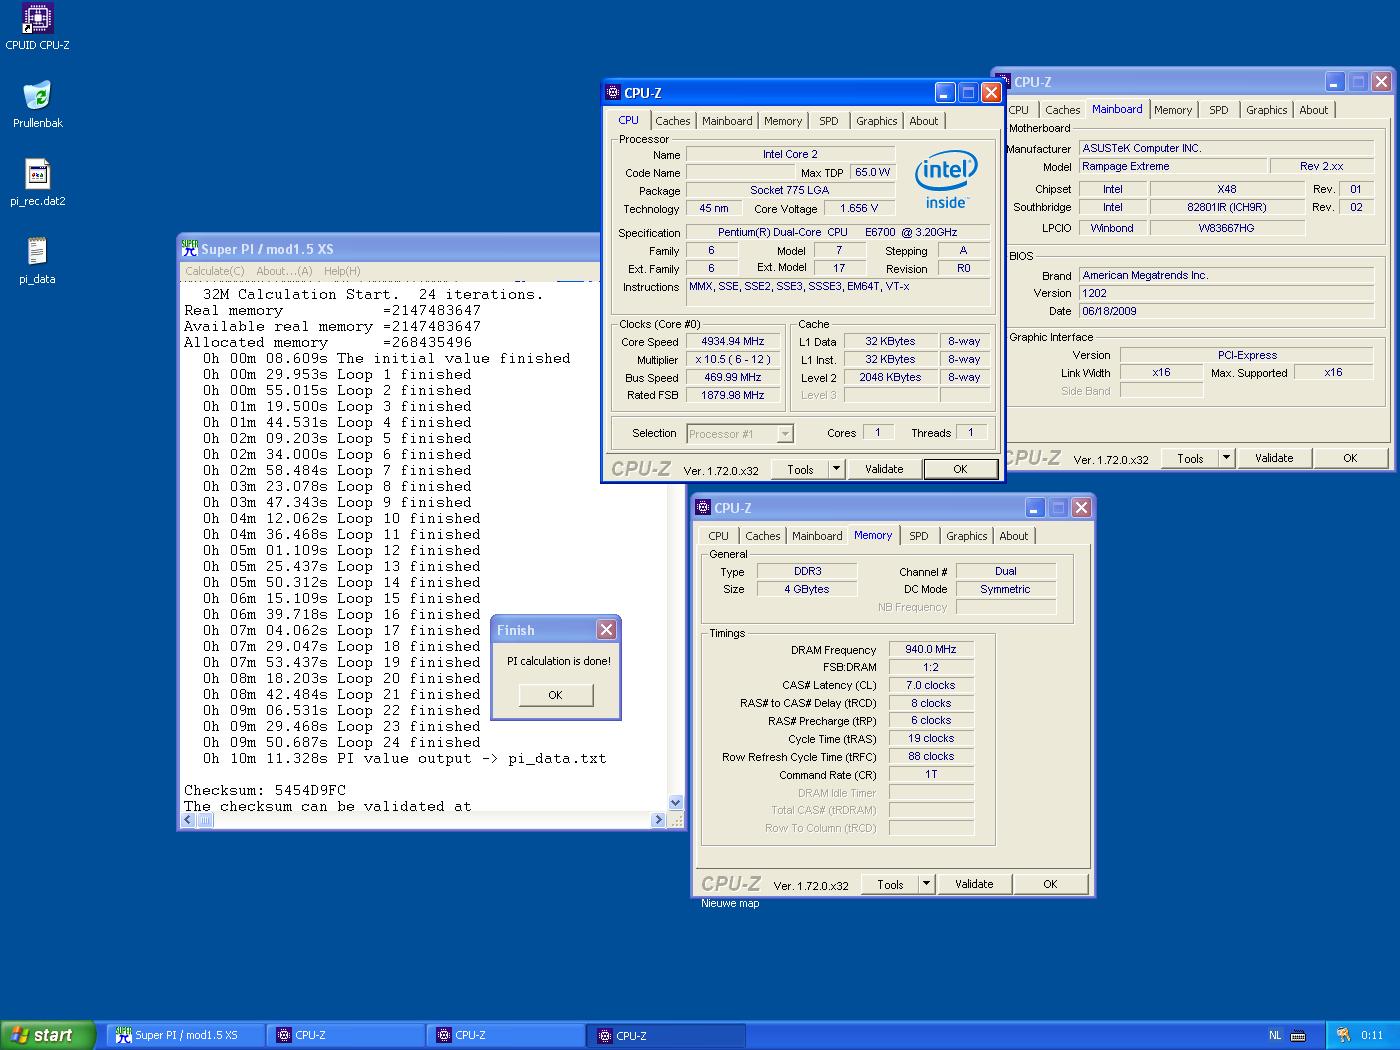Open CPU tab in Memory window
The width and height of the screenshot is (1400, 1050).
(719, 536)
